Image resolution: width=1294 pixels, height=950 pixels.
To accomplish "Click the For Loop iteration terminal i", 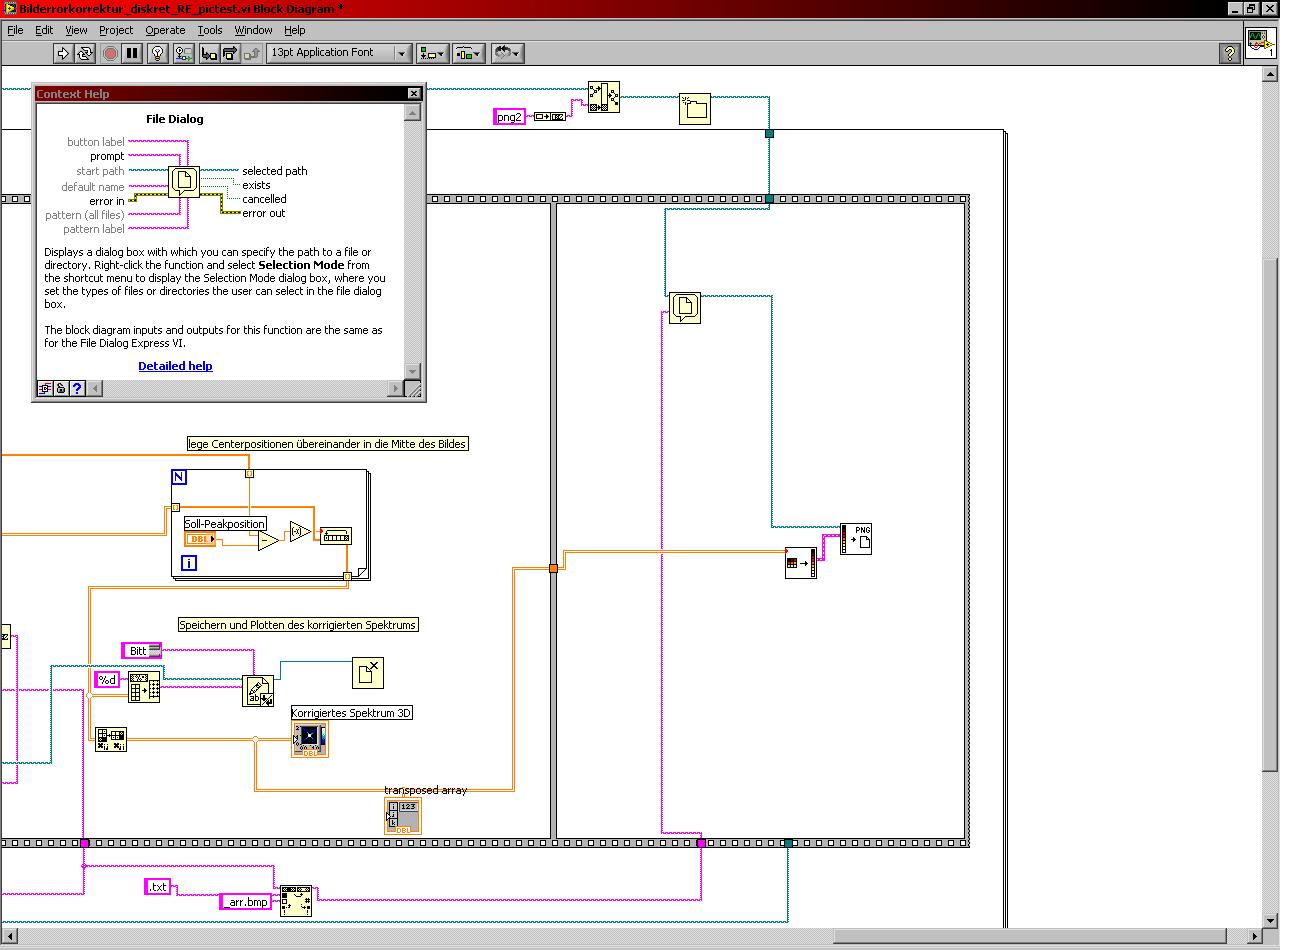I will (x=188, y=564).
